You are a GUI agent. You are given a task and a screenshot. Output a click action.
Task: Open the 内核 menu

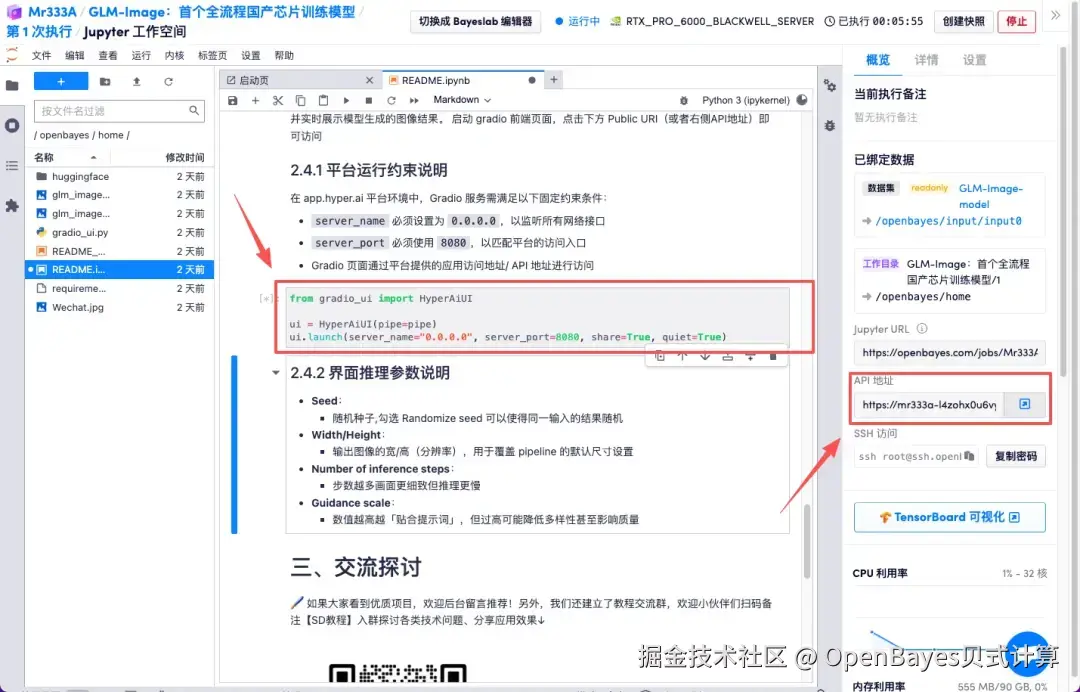(x=174, y=55)
